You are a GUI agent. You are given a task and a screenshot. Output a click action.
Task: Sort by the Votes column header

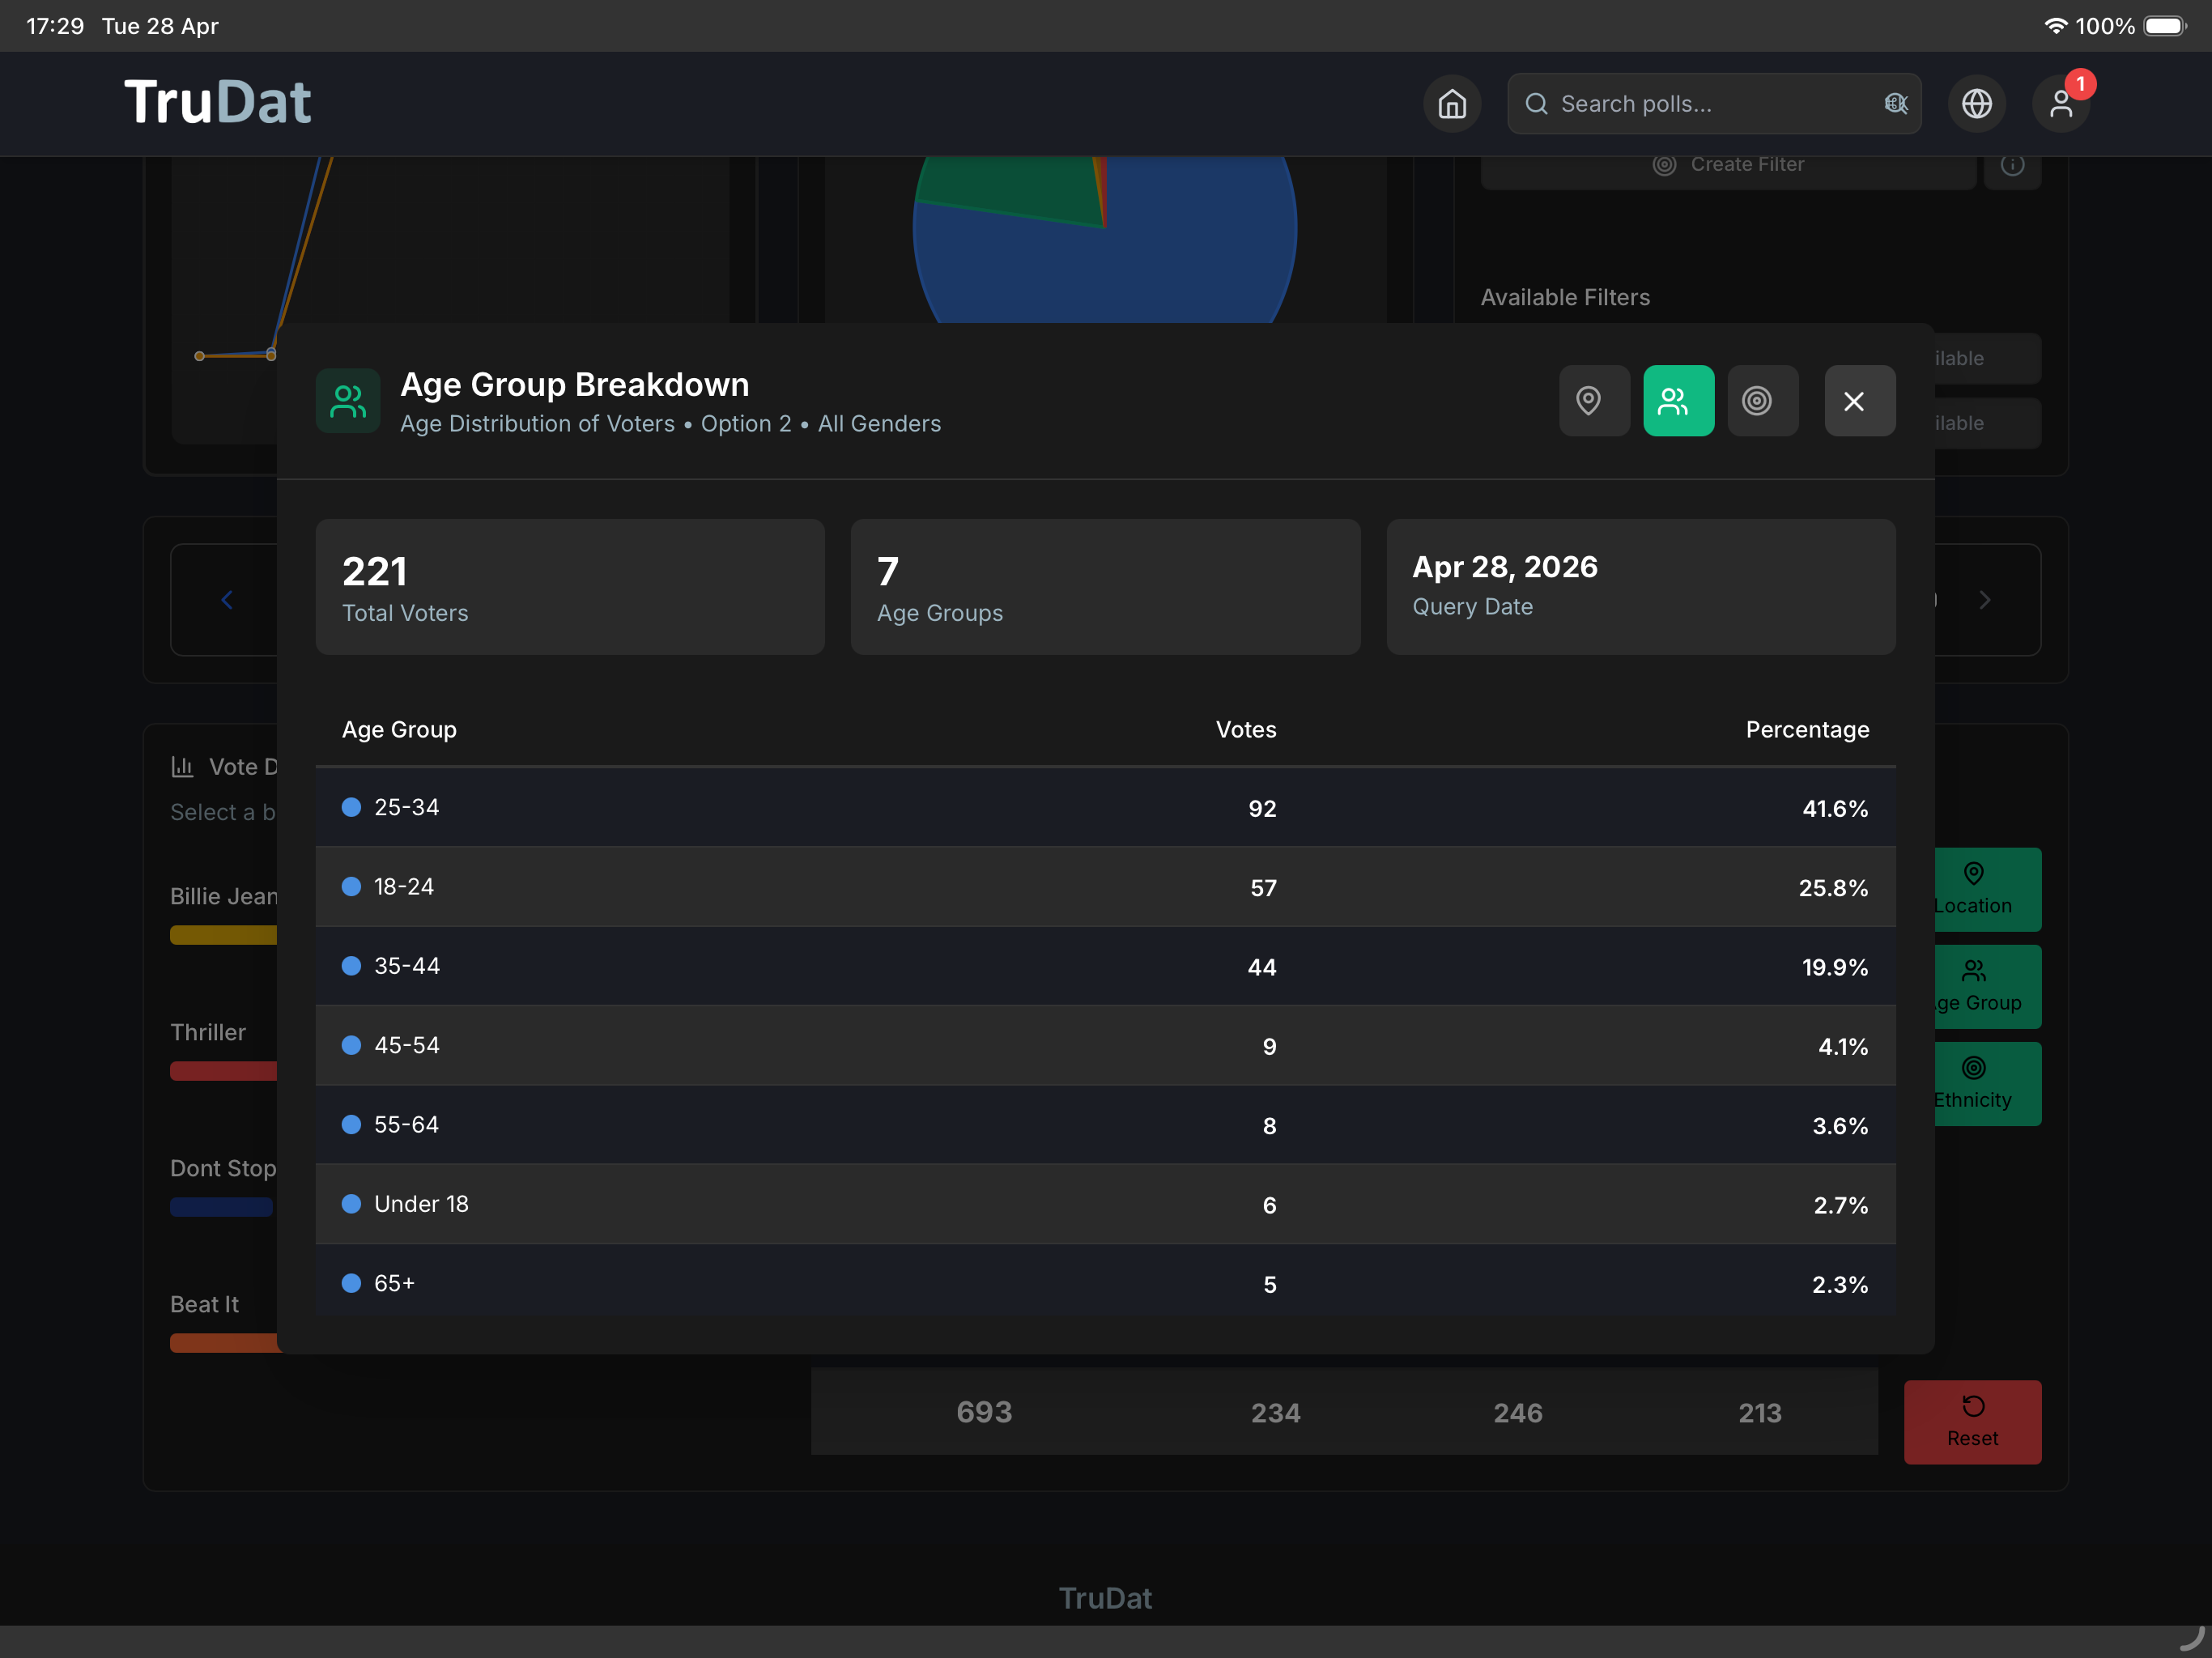click(x=1245, y=730)
